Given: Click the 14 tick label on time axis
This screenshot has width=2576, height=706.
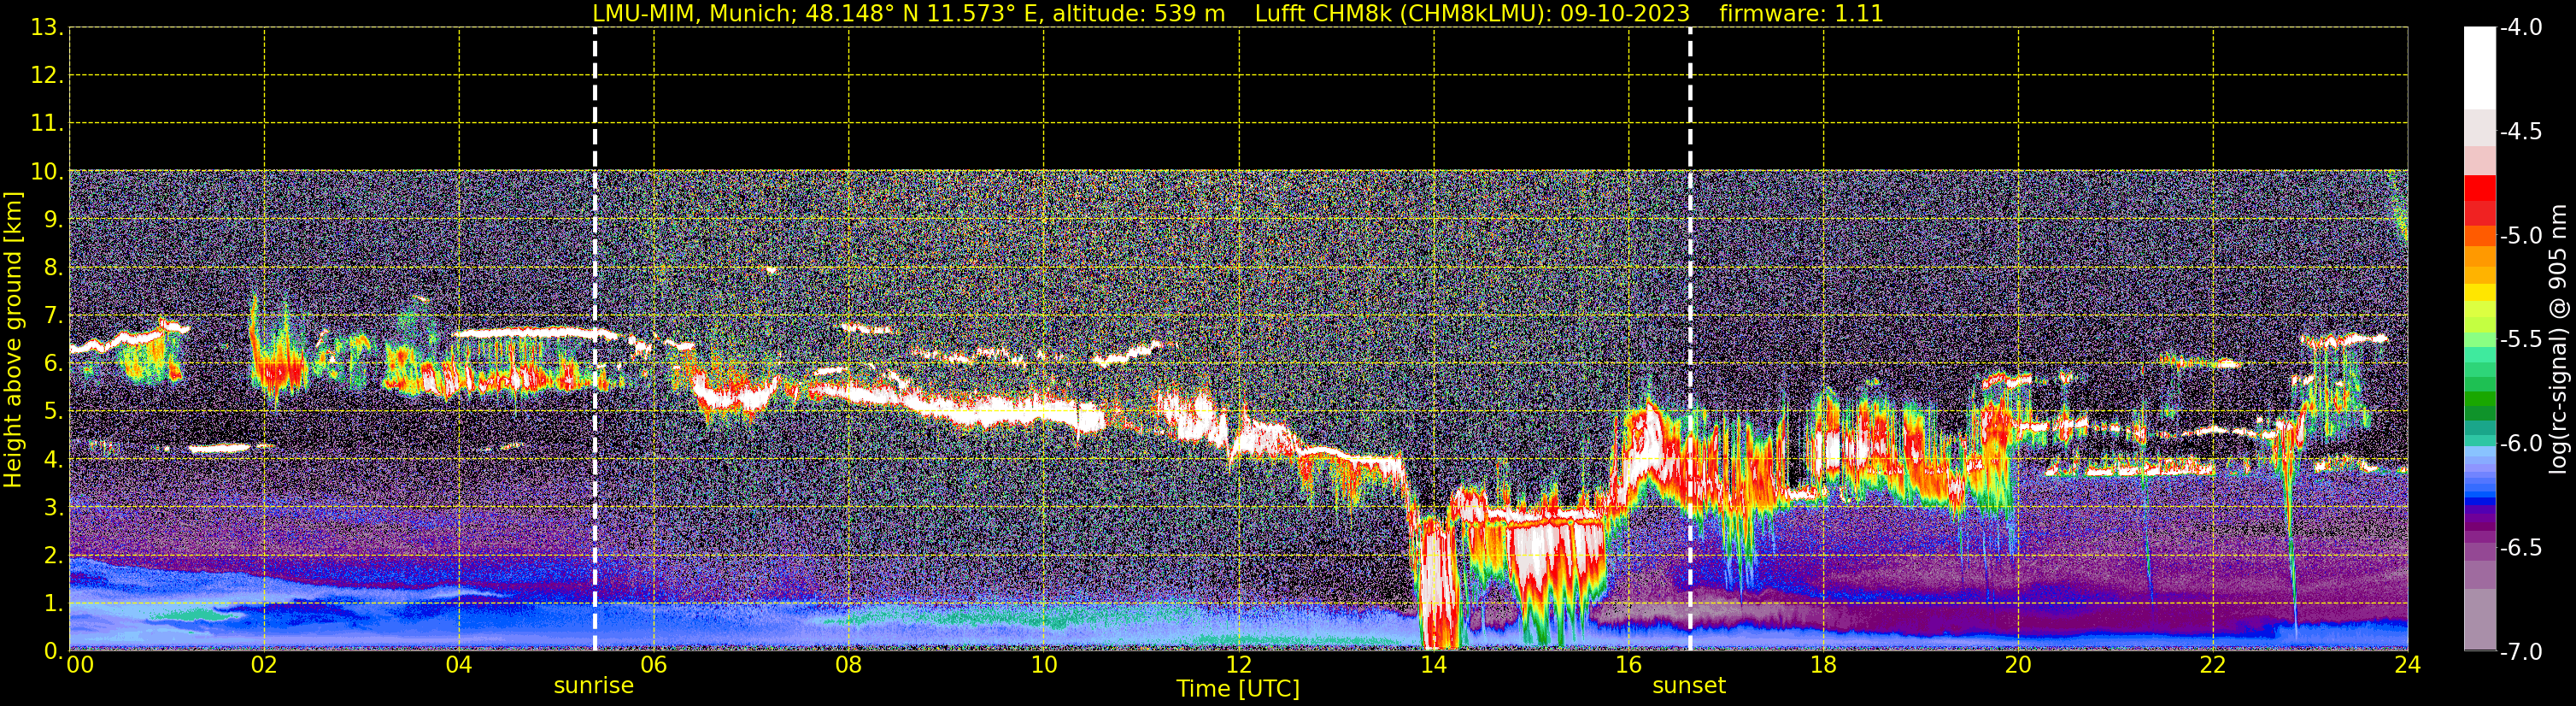Looking at the screenshot, I should [x=1434, y=665].
